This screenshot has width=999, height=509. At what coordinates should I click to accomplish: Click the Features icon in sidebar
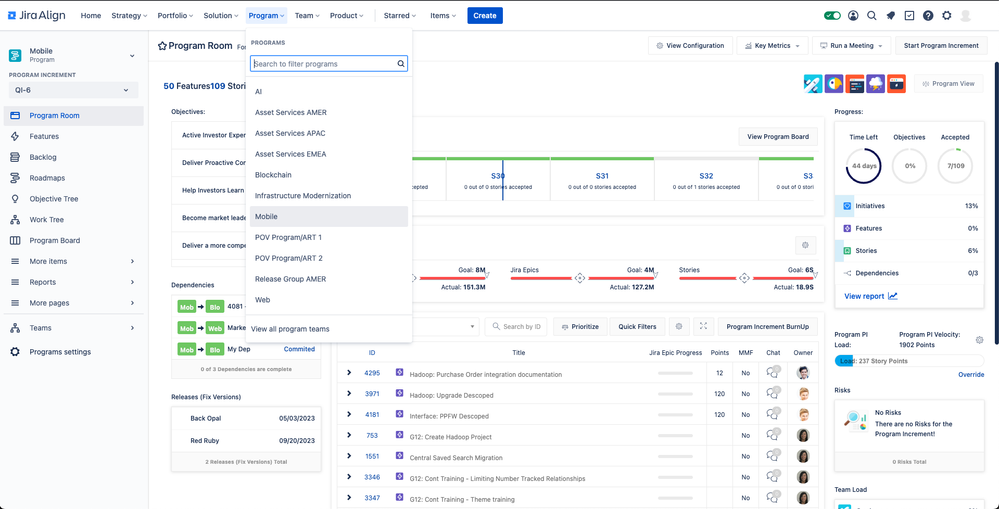(x=15, y=136)
